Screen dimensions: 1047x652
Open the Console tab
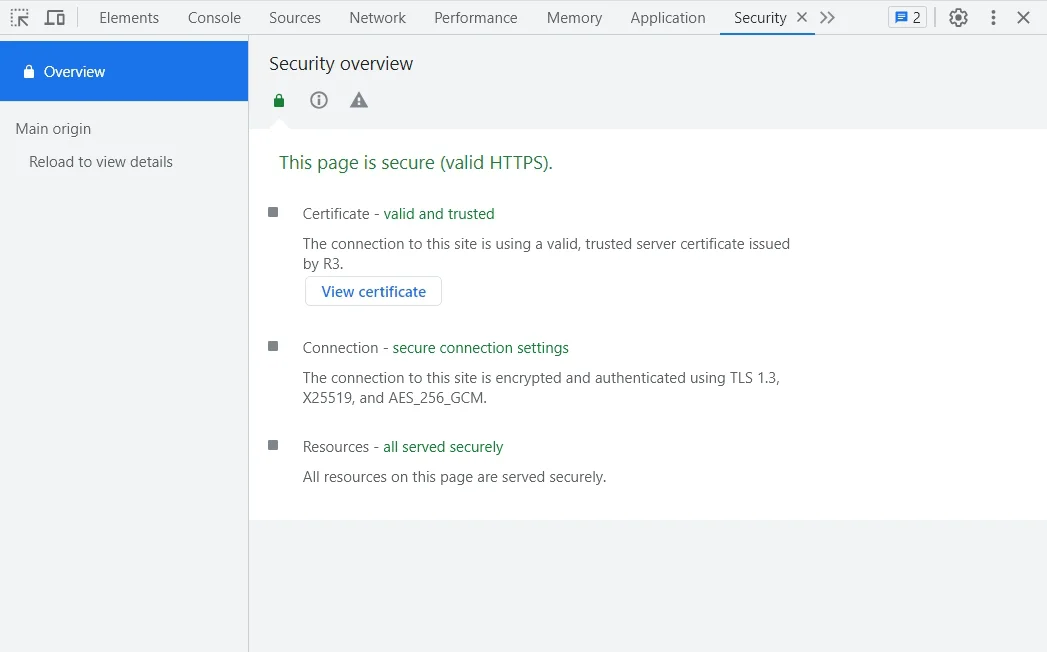(214, 18)
